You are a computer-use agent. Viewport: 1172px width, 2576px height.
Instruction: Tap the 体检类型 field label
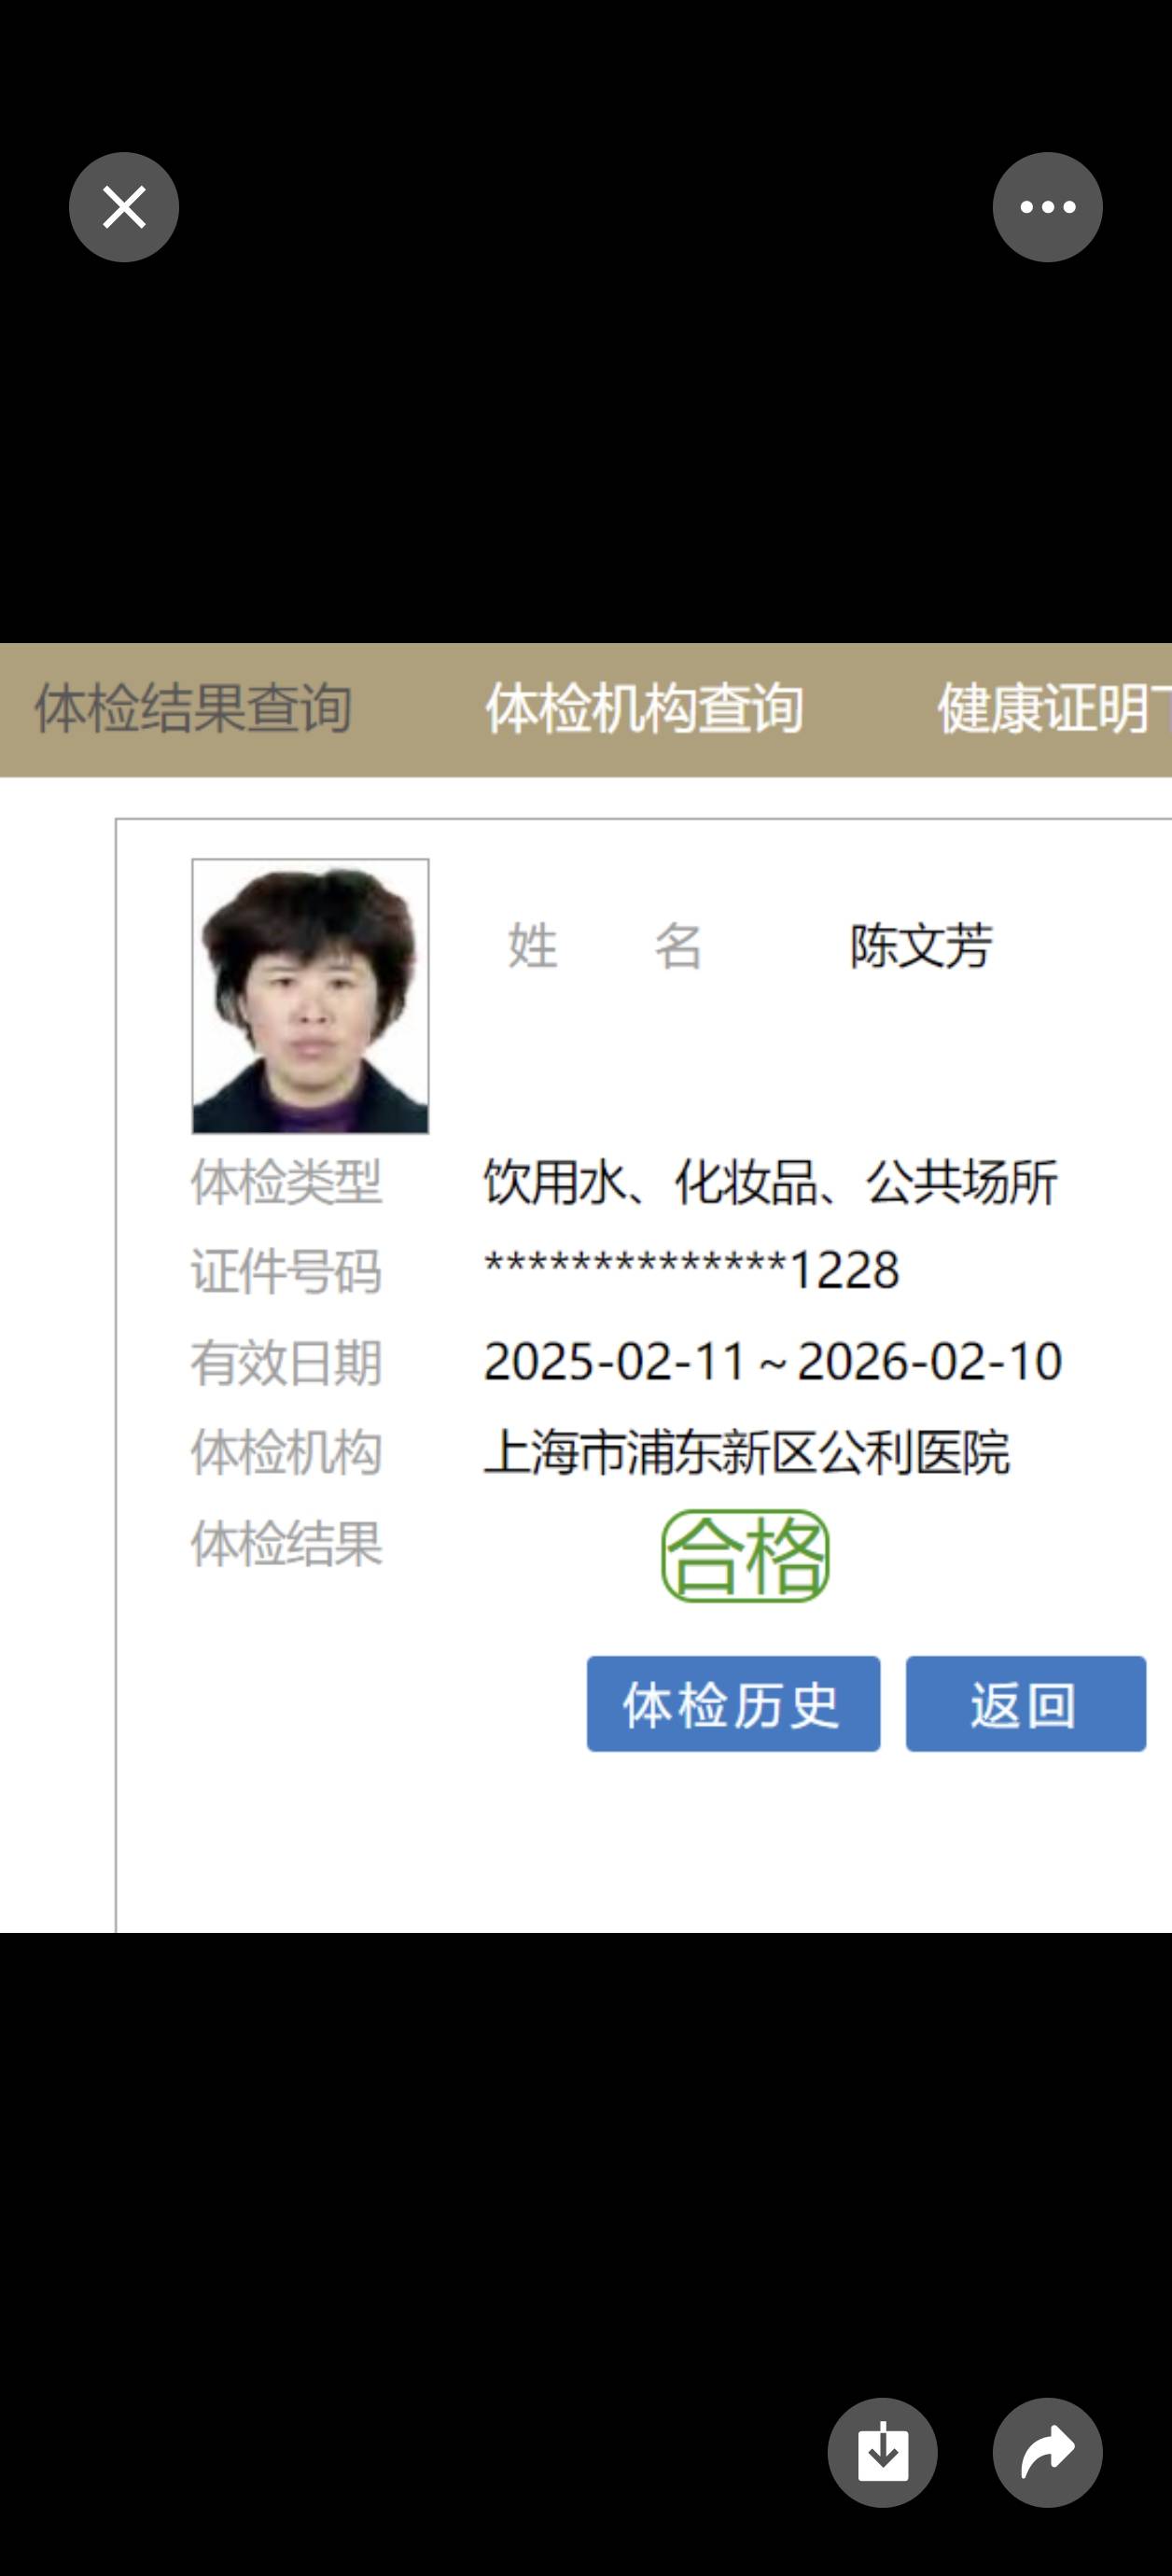(286, 1182)
